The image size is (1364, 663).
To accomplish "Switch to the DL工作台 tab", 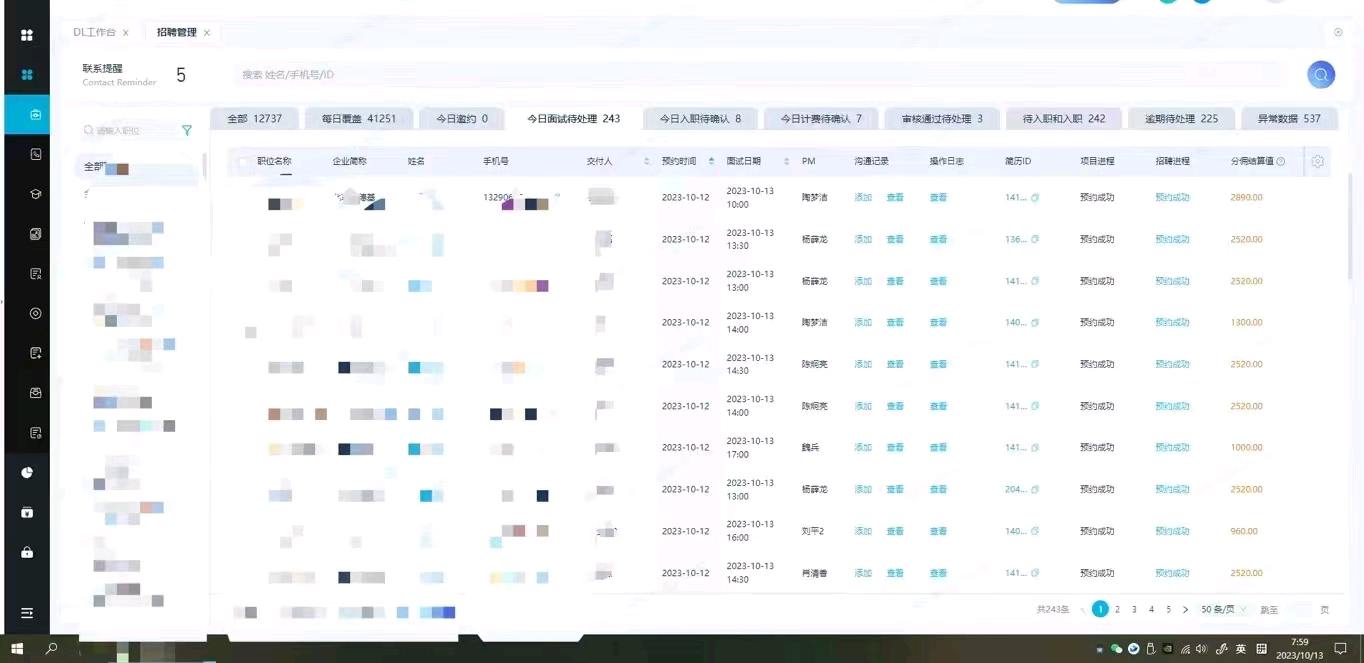I will tap(94, 33).
